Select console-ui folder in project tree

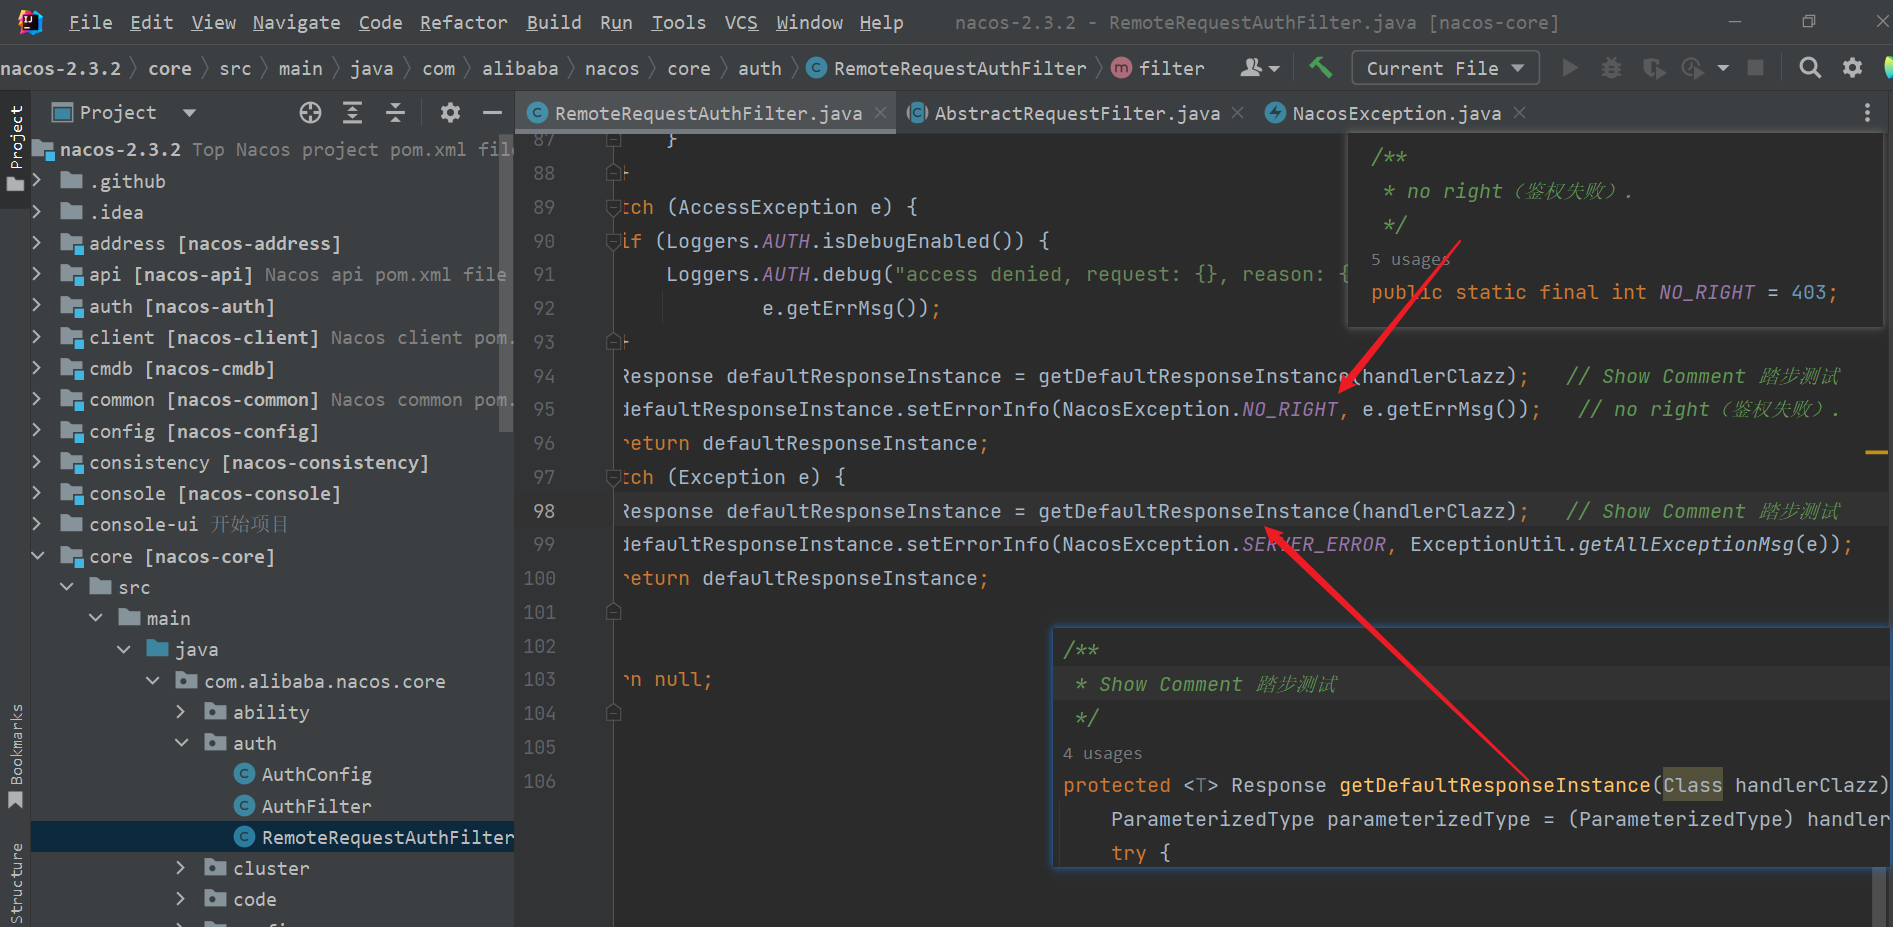point(143,524)
